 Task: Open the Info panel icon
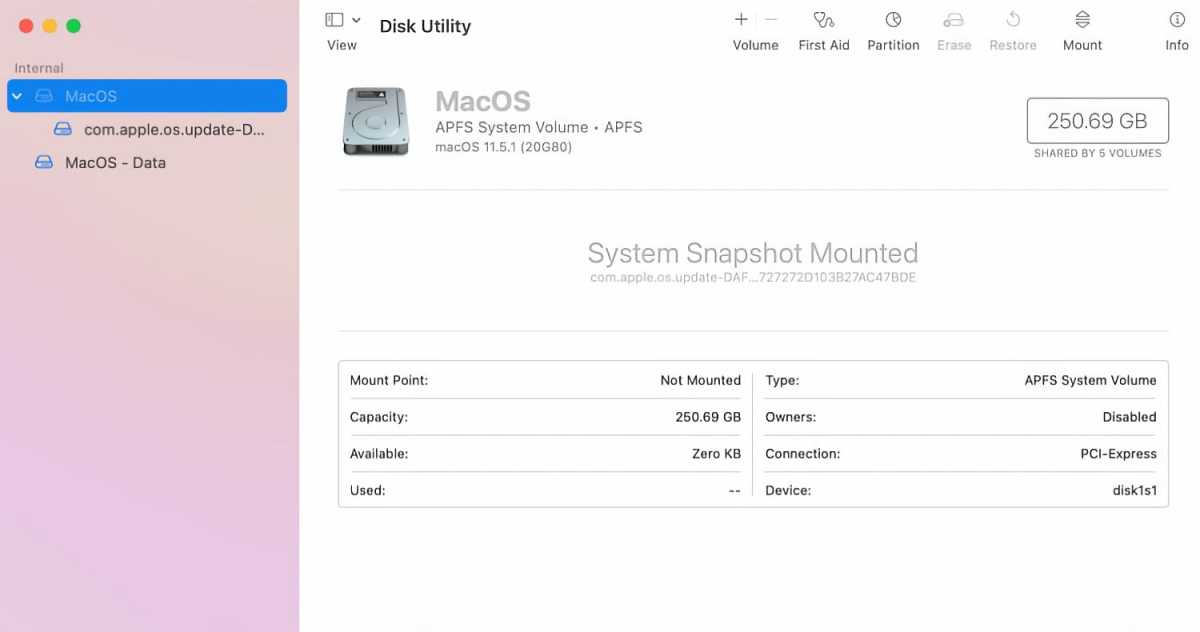(1177, 20)
